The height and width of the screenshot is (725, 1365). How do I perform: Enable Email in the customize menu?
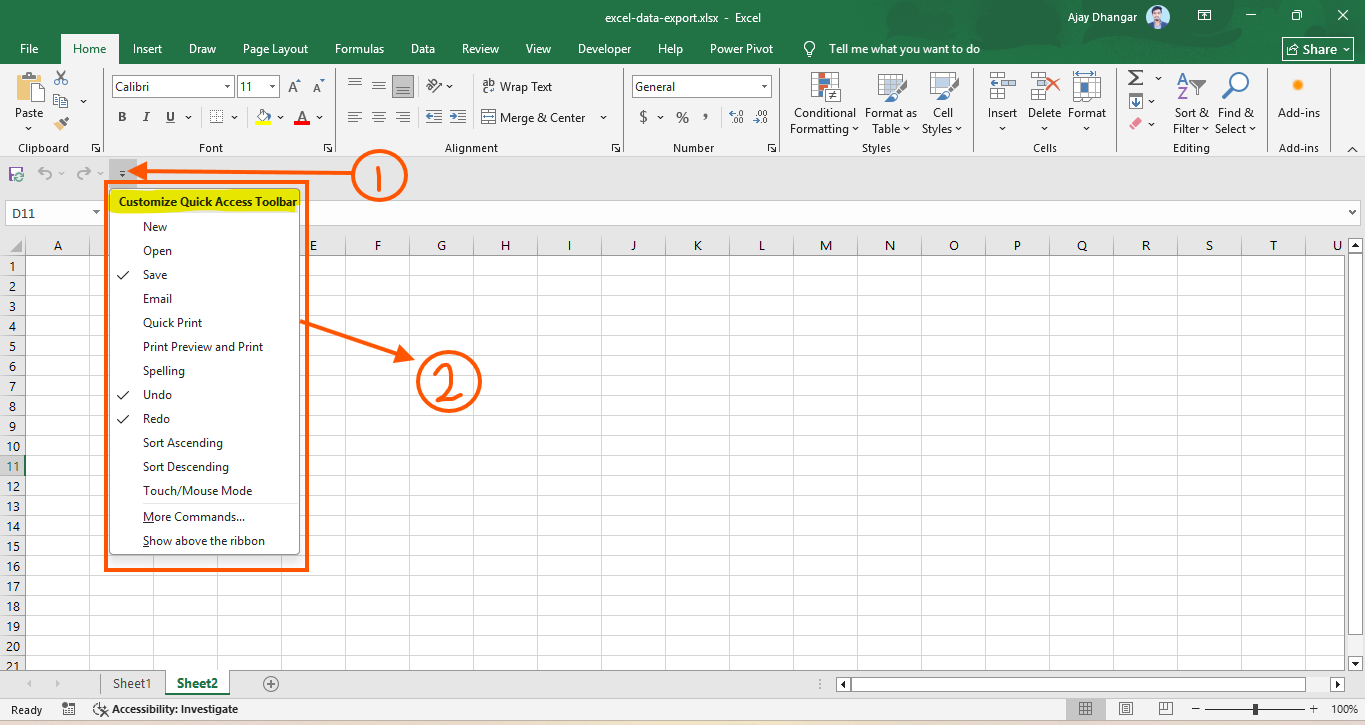click(203, 299)
